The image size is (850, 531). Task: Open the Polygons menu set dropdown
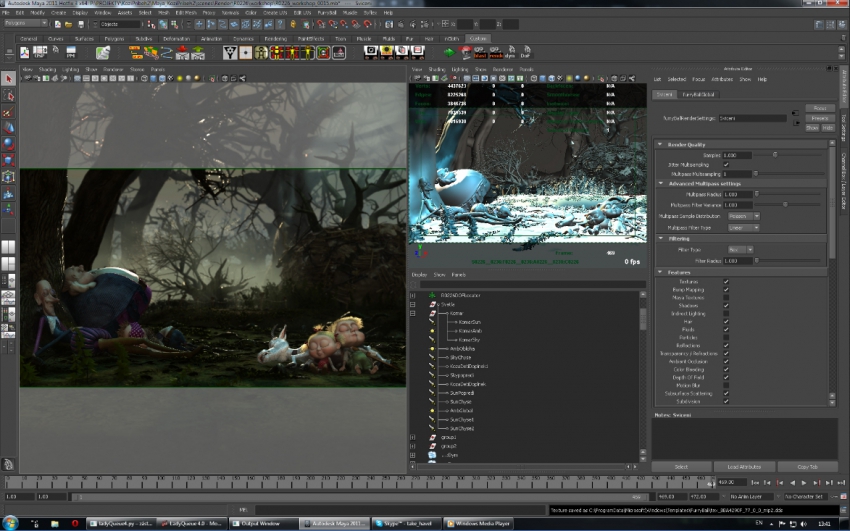click(x=25, y=23)
